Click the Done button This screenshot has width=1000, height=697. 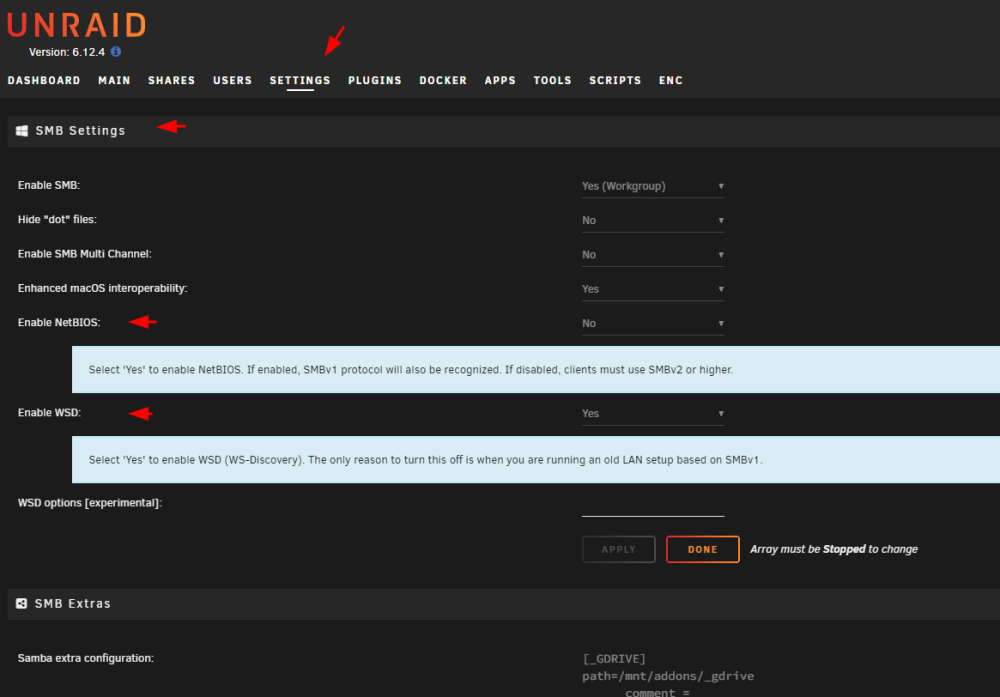coord(703,549)
